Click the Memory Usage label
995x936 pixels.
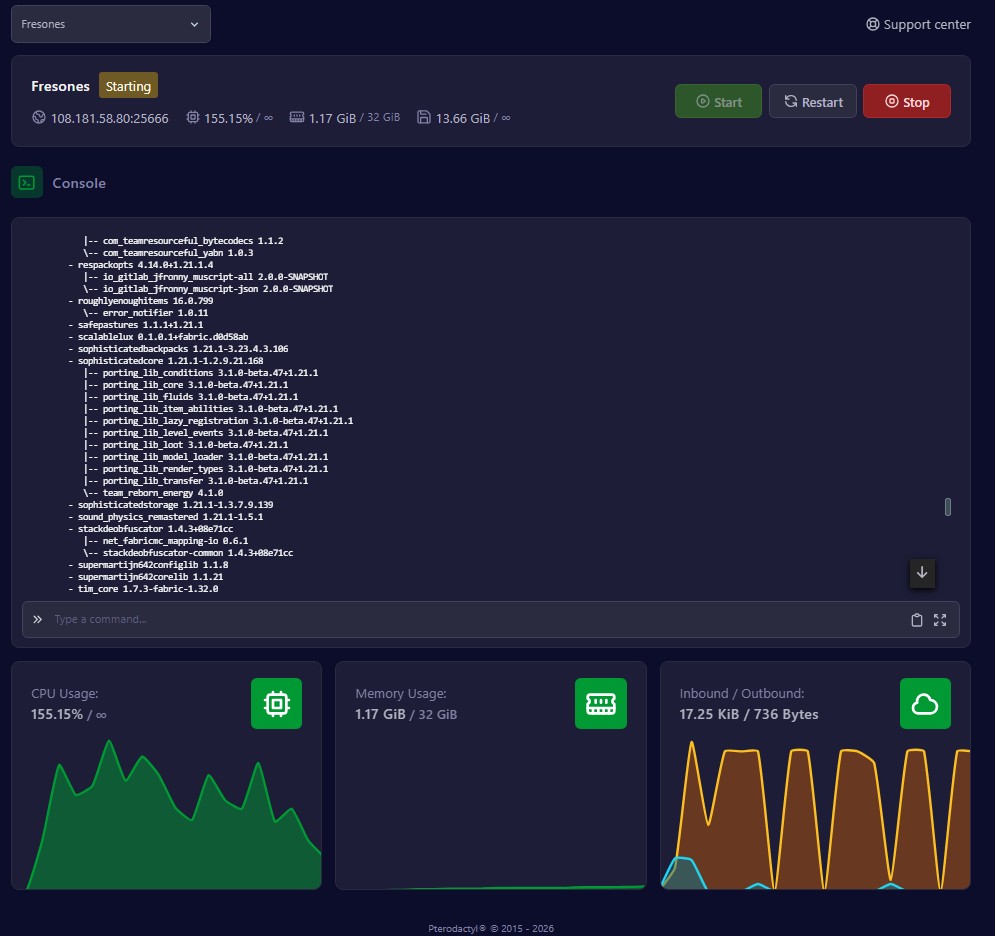coord(401,694)
